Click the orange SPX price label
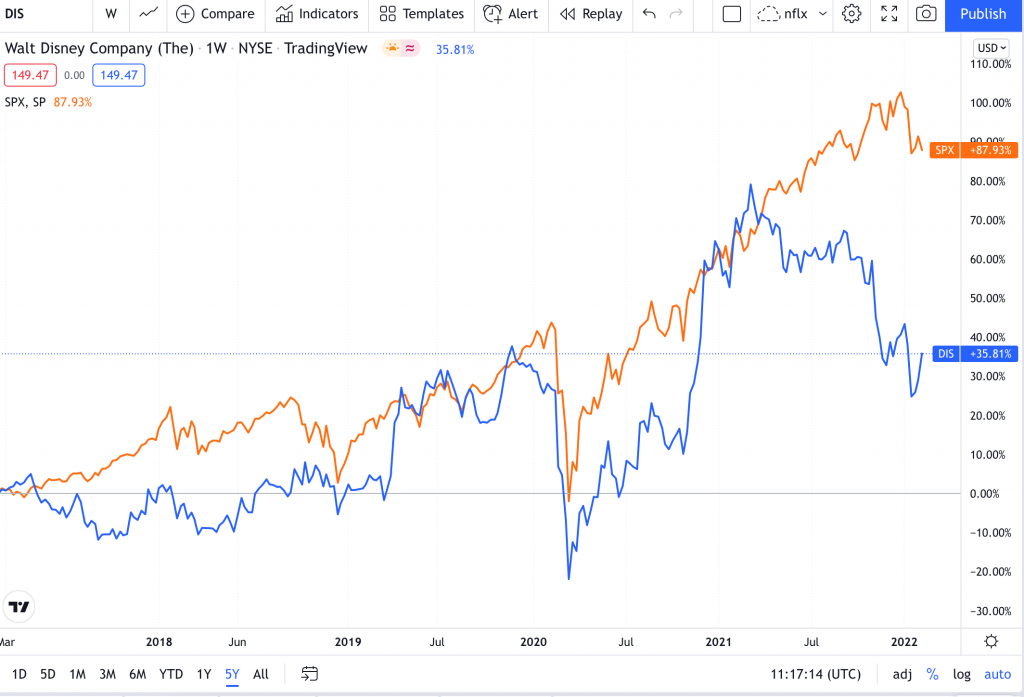The image size is (1024, 697). click(x=973, y=150)
